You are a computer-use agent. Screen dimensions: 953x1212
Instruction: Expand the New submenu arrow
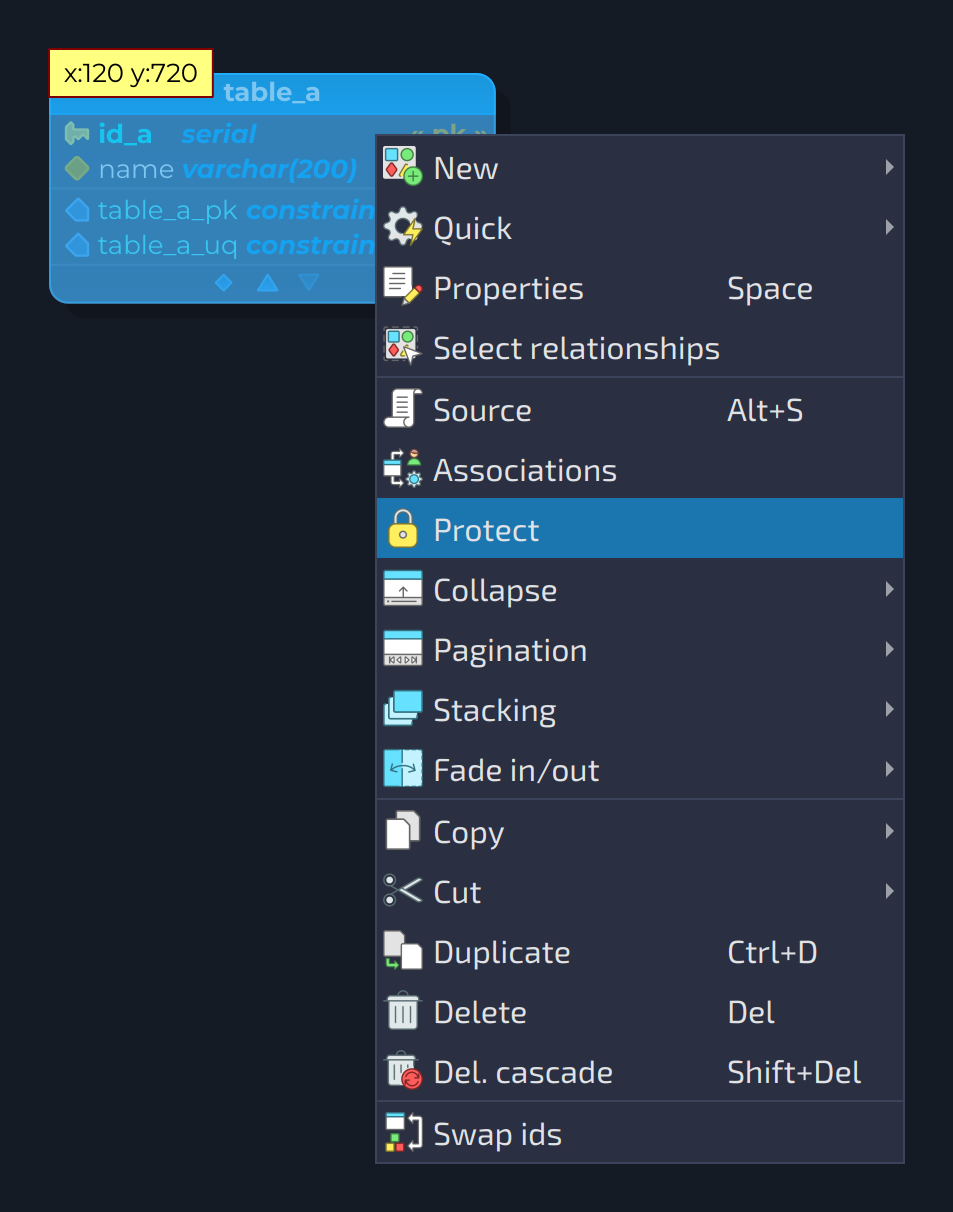[889, 167]
